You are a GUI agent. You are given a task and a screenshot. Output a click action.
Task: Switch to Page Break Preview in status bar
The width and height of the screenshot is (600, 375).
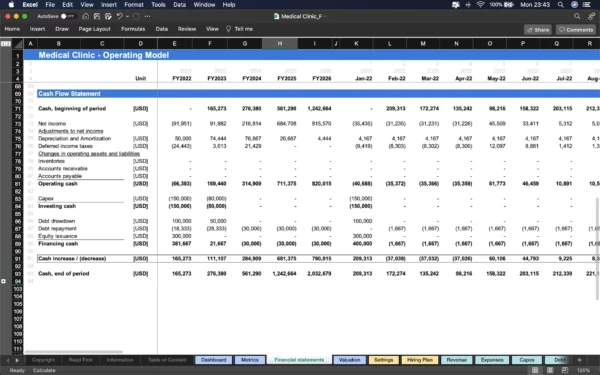pyautogui.click(x=564, y=370)
